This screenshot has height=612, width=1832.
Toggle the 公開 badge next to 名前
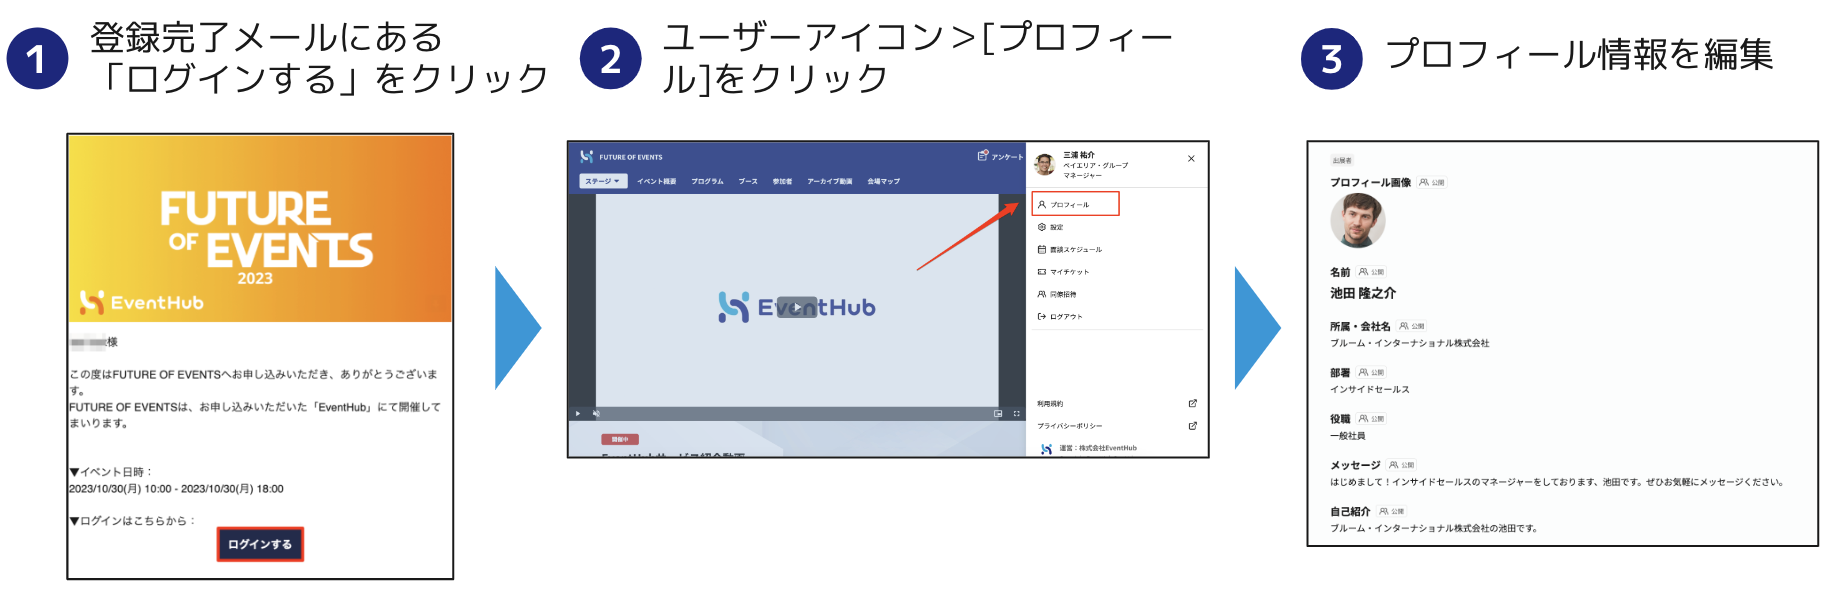1372,272
